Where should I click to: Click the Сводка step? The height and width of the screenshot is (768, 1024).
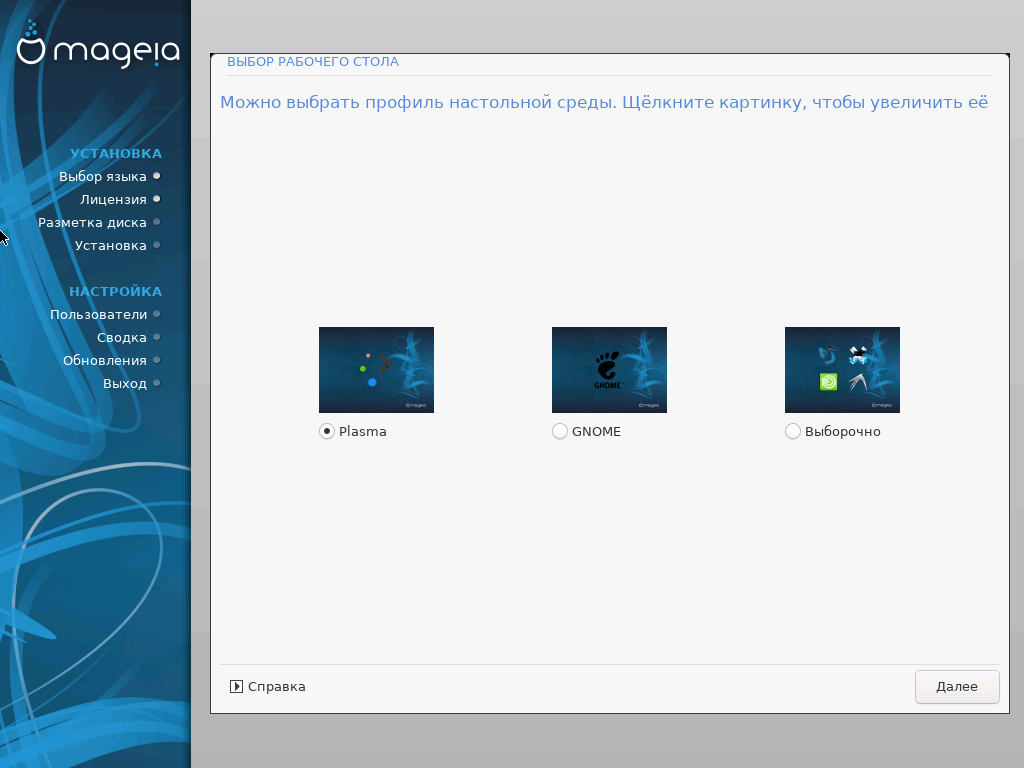click(x=121, y=338)
